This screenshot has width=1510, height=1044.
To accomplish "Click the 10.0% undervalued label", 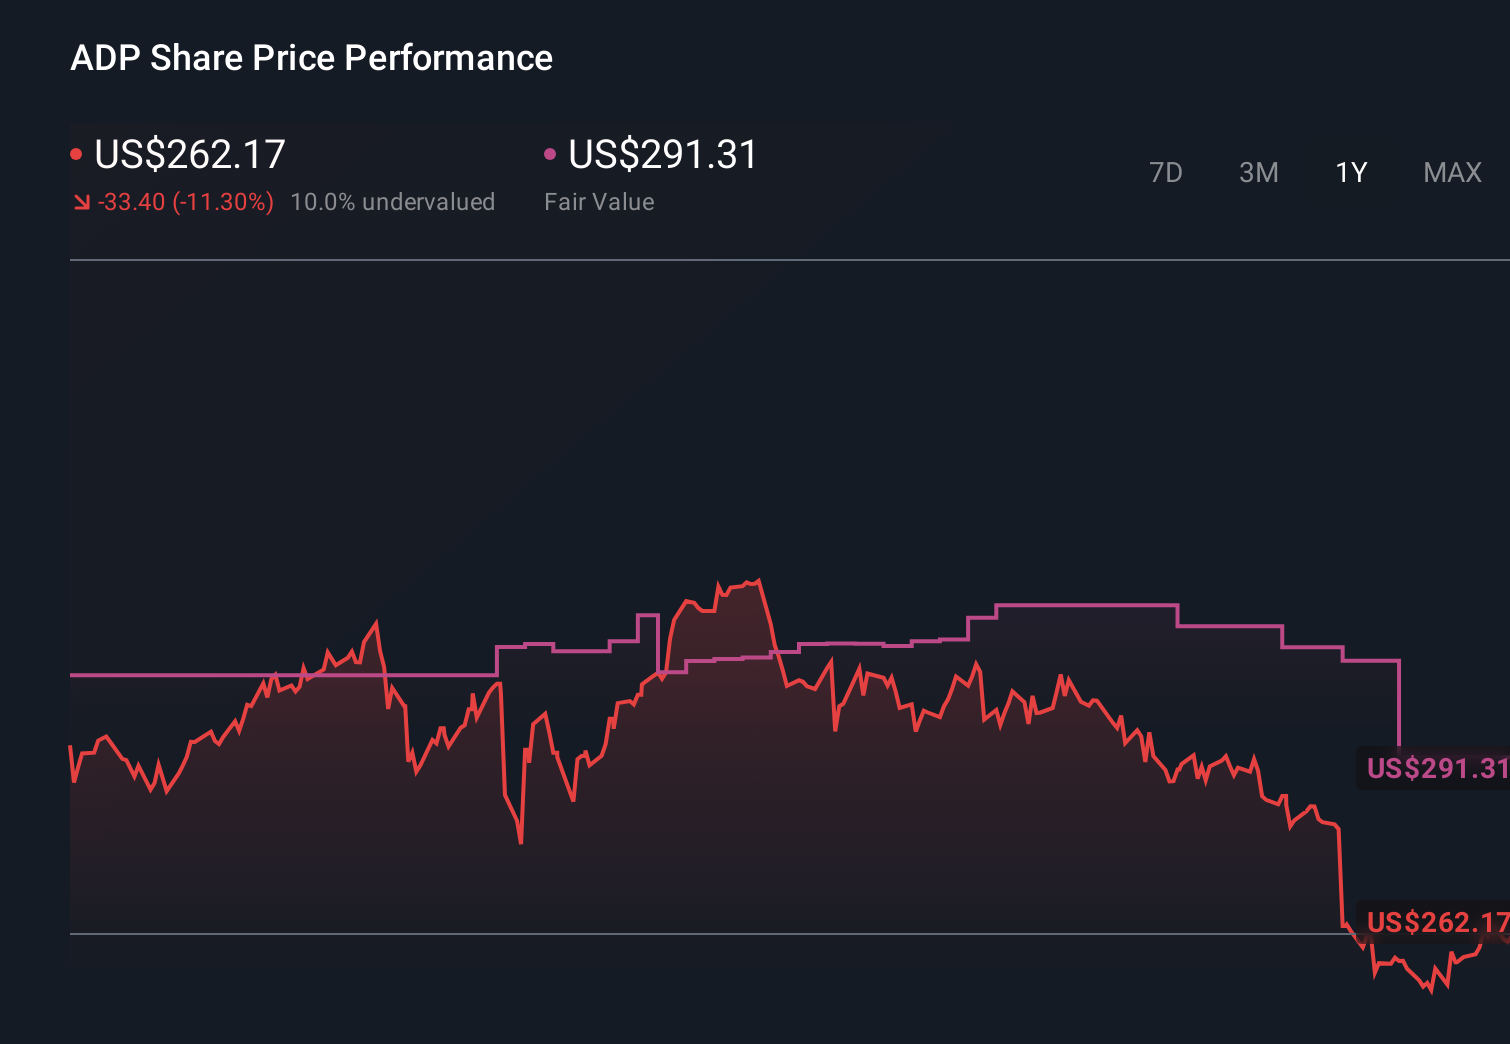I will pos(393,201).
